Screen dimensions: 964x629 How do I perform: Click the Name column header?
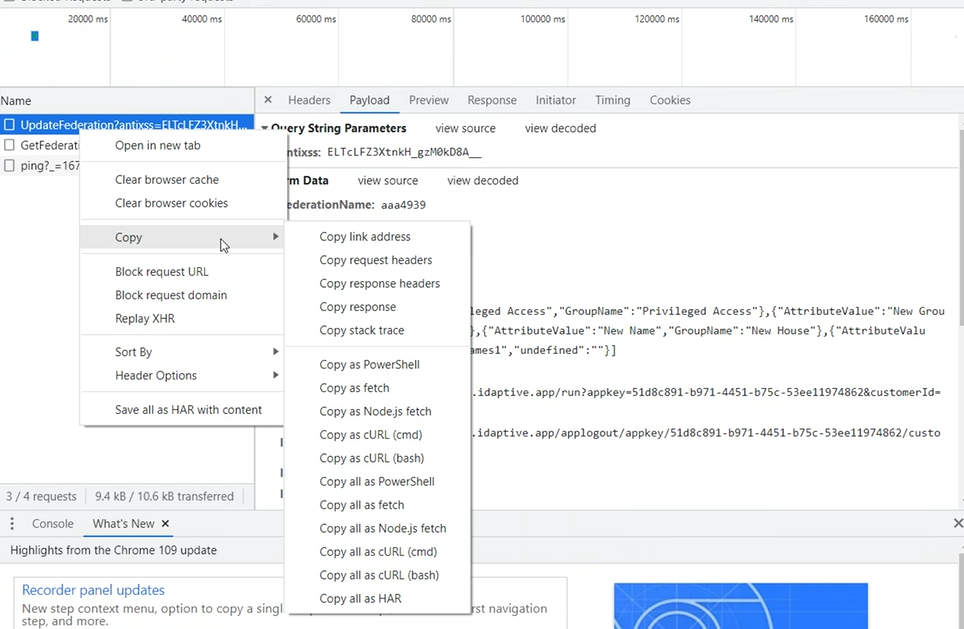(127, 100)
